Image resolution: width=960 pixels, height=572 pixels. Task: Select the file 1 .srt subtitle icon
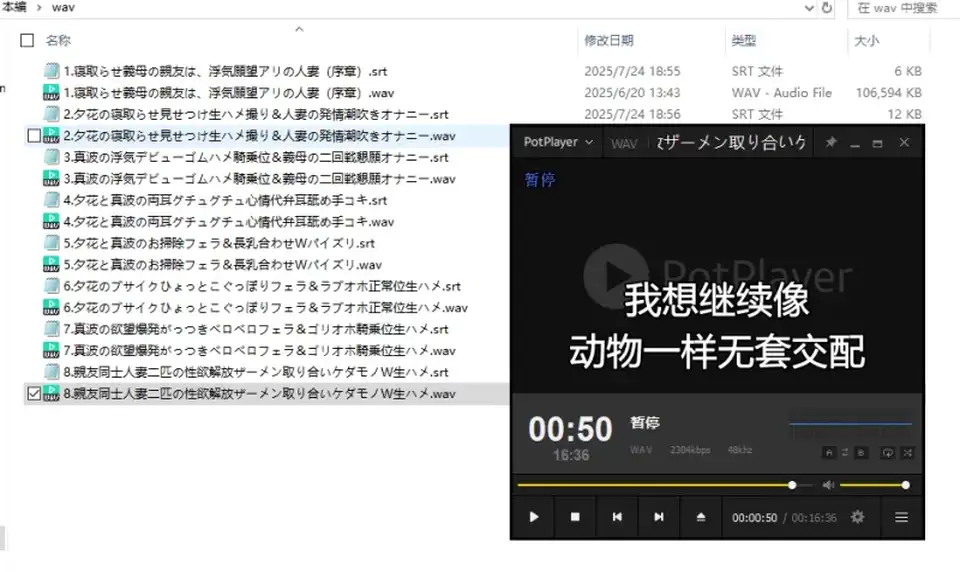coord(51,71)
